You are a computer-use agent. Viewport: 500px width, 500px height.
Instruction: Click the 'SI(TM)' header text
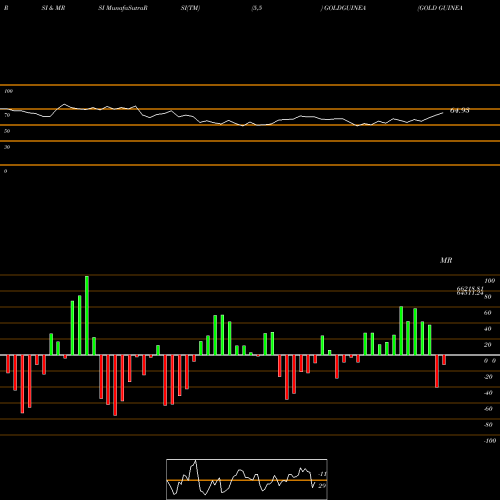point(190,8)
